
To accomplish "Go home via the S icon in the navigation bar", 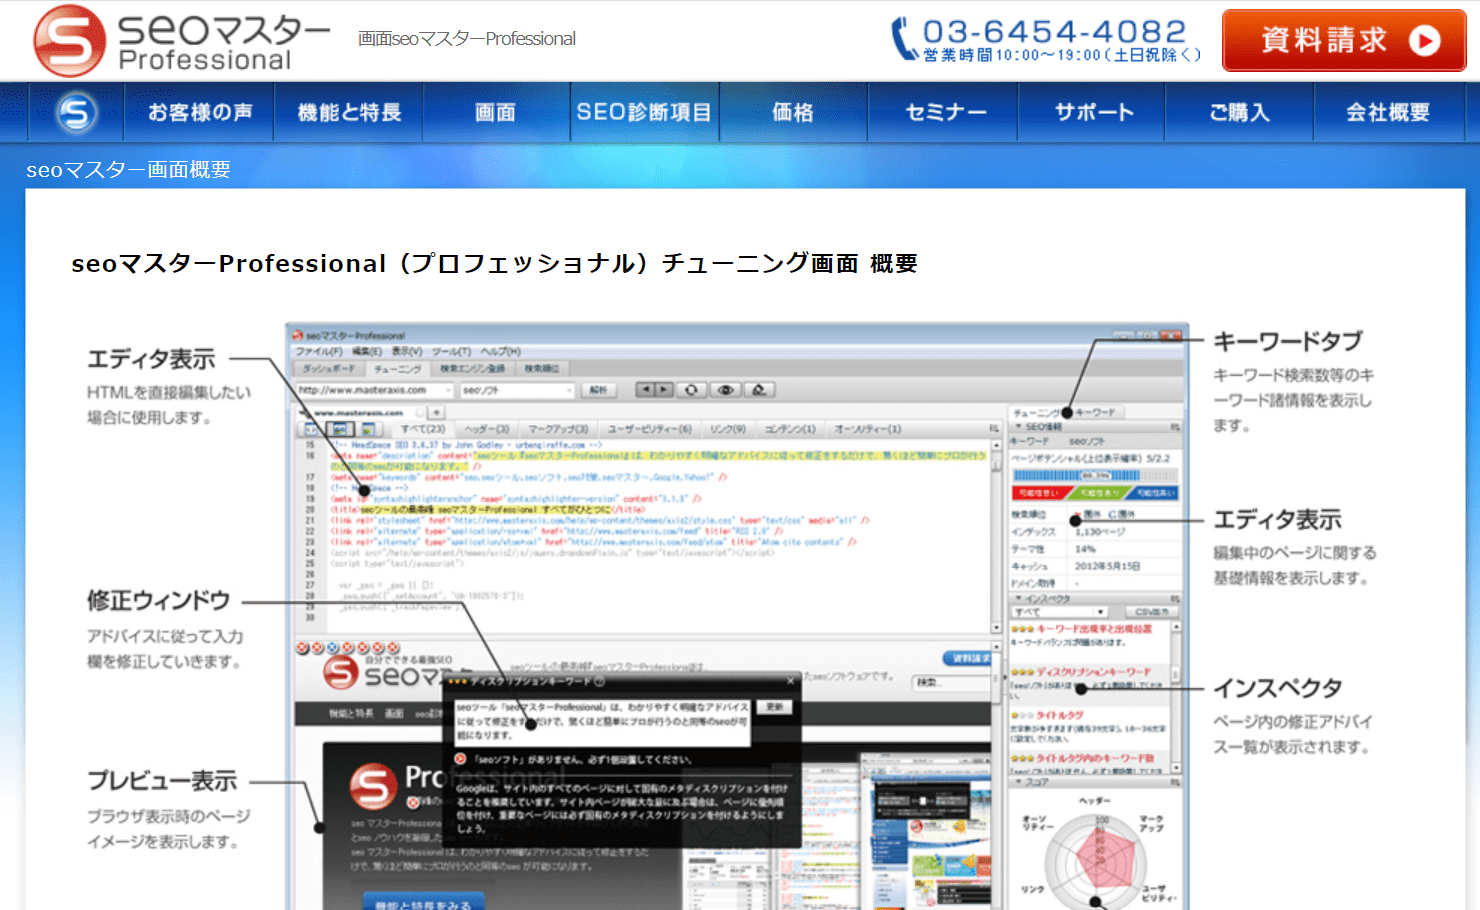I will [76, 112].
